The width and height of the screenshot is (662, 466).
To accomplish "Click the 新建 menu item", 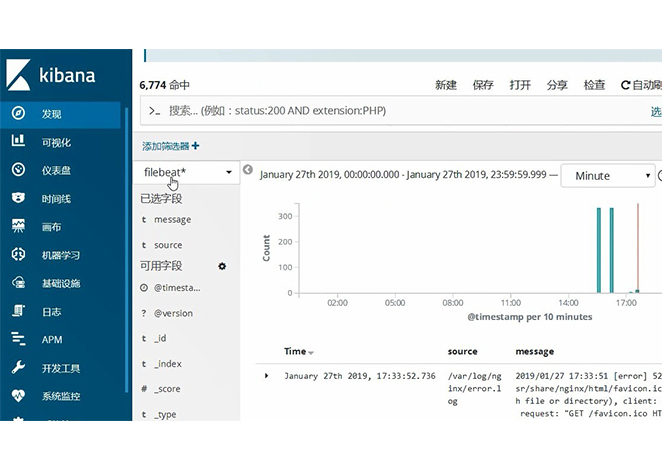I will pos(446,86).
